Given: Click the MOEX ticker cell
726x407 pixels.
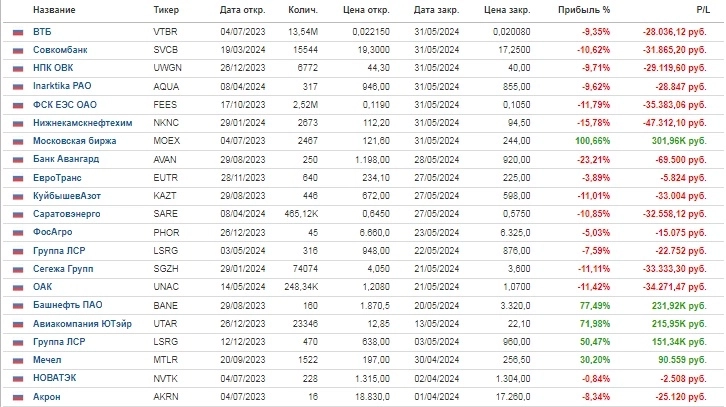Looking at the screenshot, I should [167, 140].
